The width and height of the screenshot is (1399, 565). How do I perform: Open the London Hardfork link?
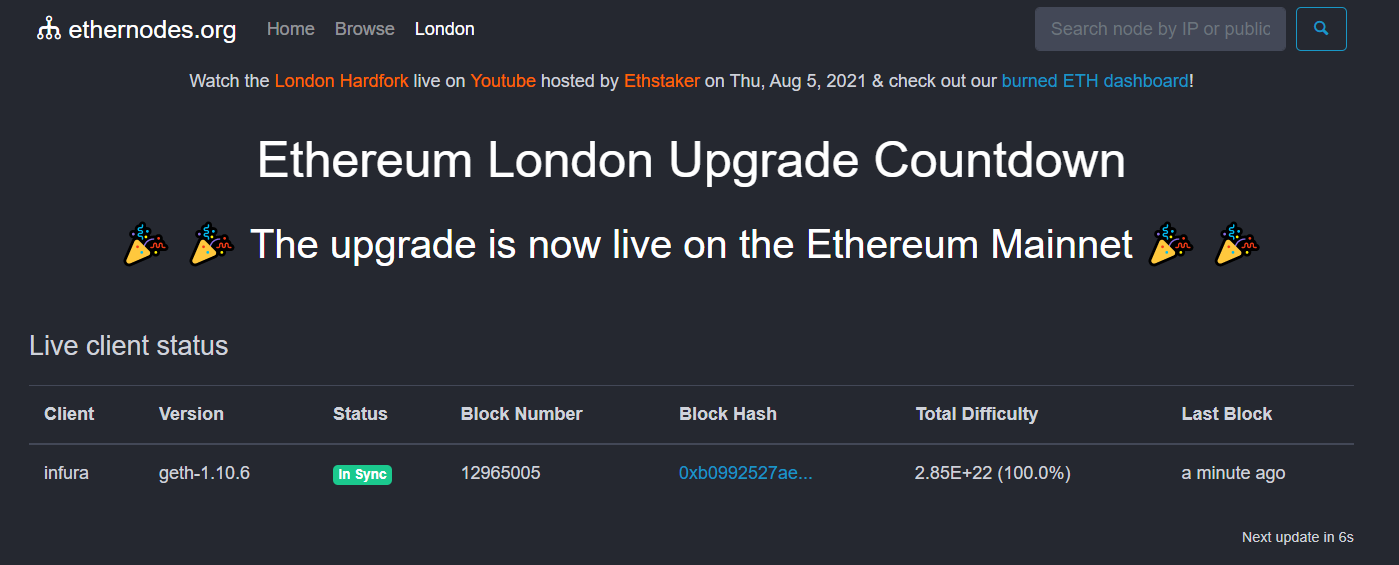point(341,81)
